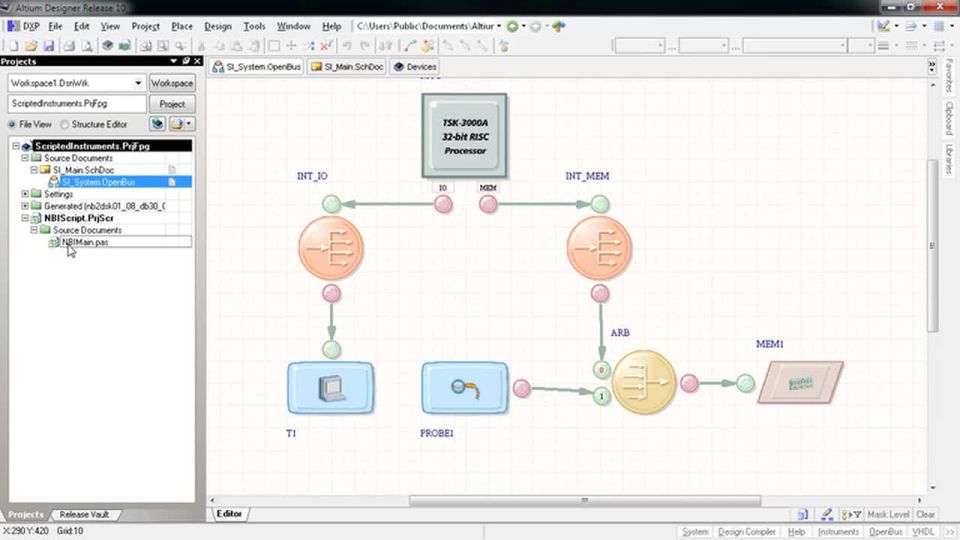This screenshot has height=540, width=960.
Task: Select the PROBE1 block
Action: [465, 388]
